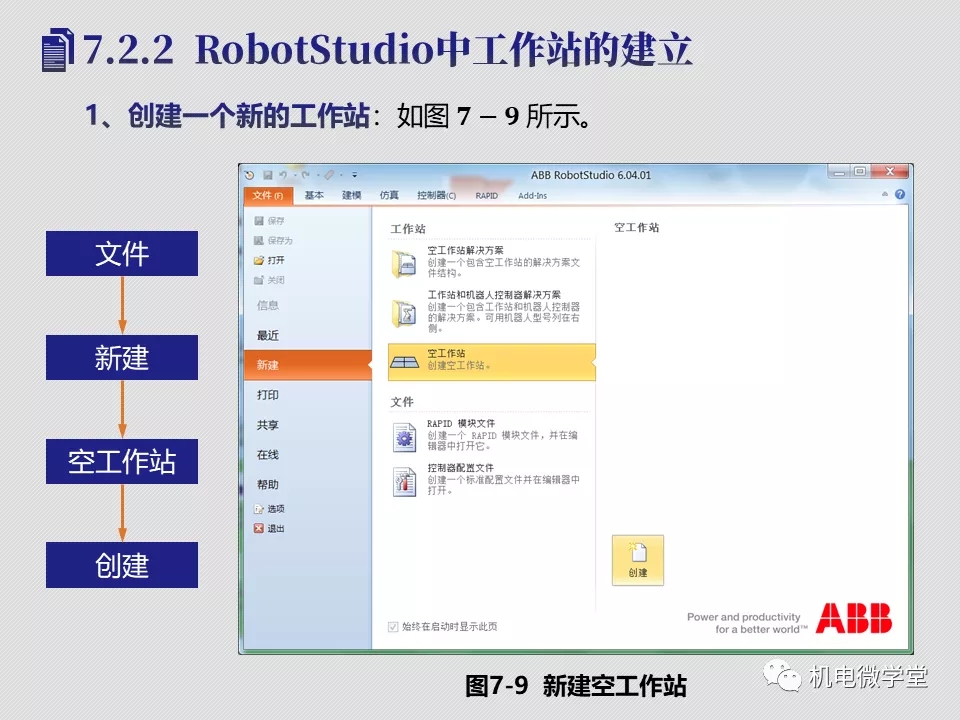Select the highlighted 空工作站 item
The image size is (960, 720).
492,362
